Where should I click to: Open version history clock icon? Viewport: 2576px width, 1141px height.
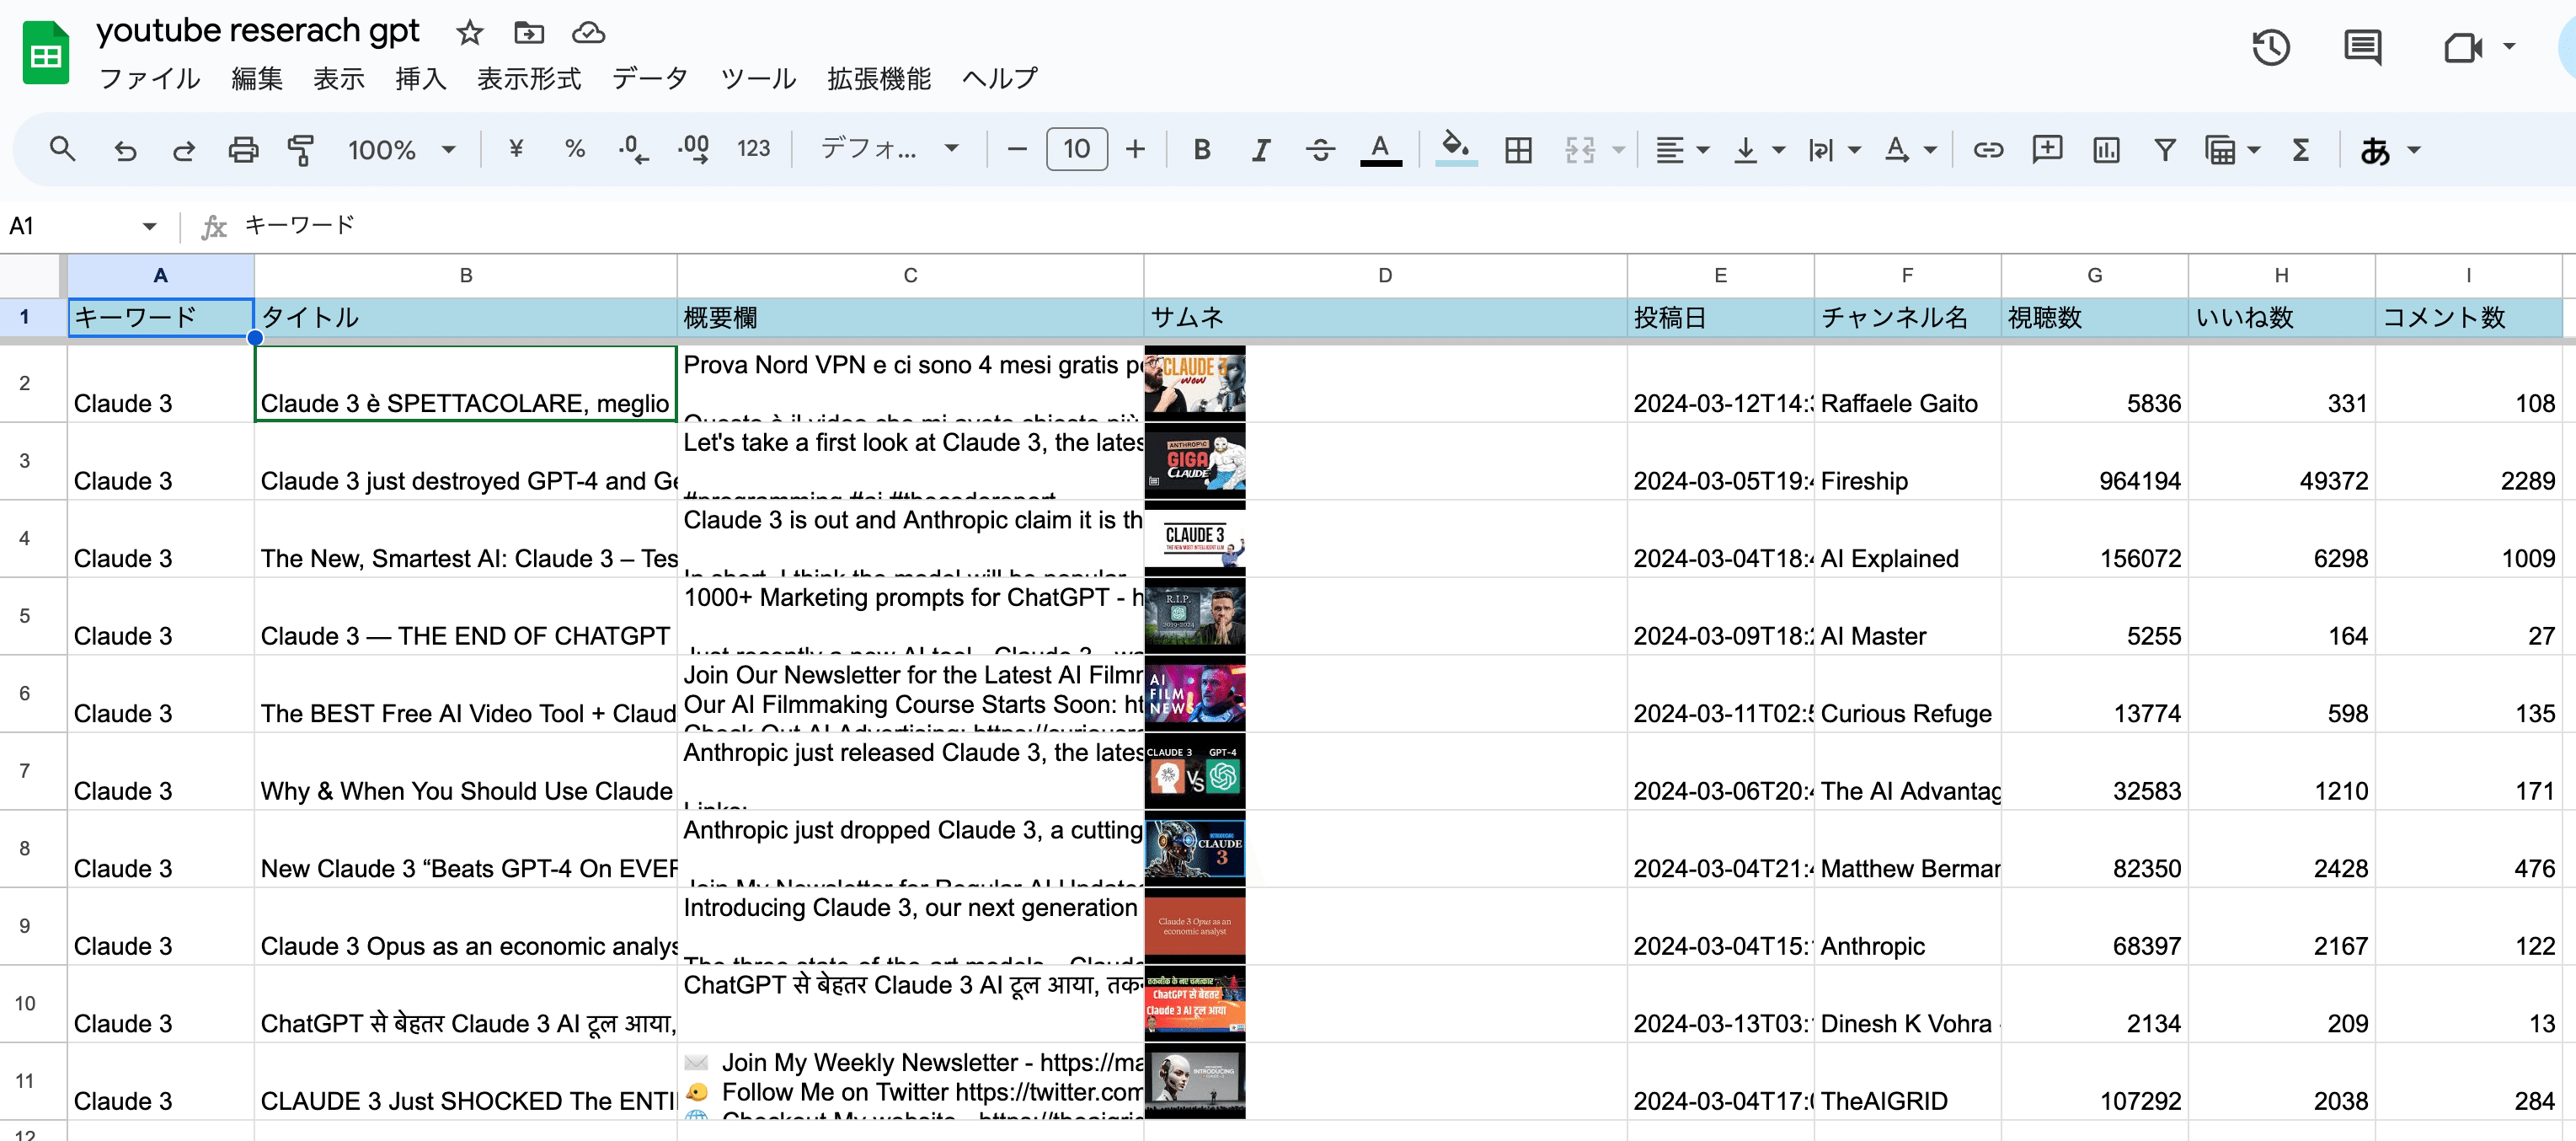point(2270,47)
